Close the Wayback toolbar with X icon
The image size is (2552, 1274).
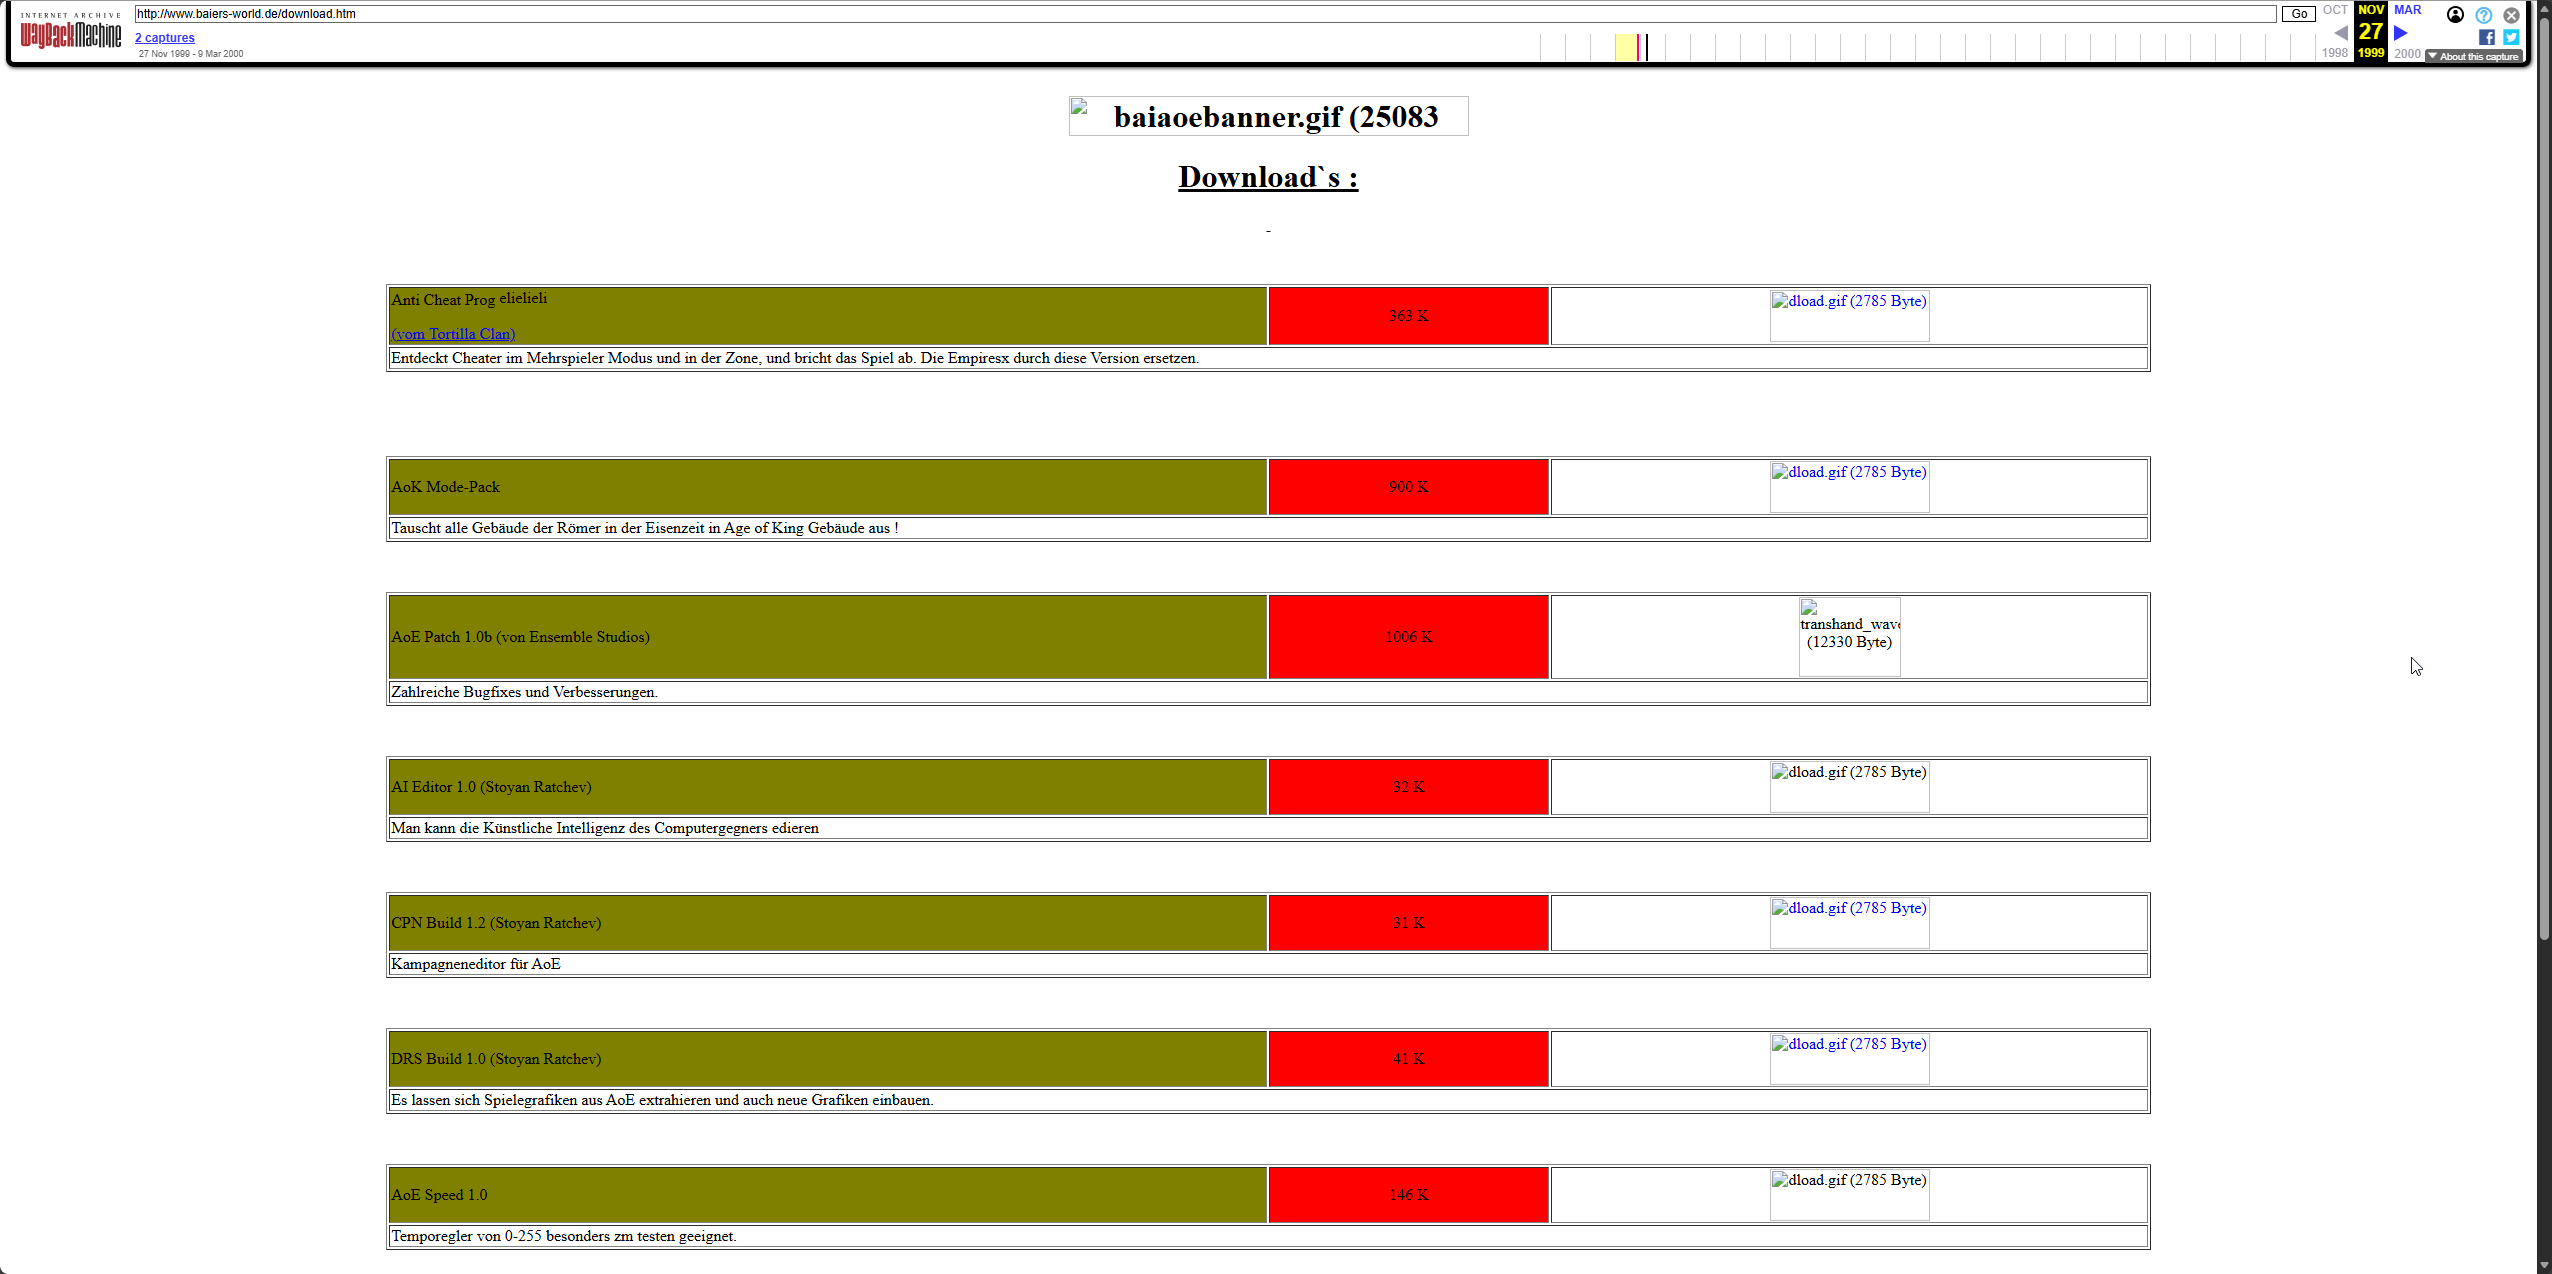click(2511, 15)
